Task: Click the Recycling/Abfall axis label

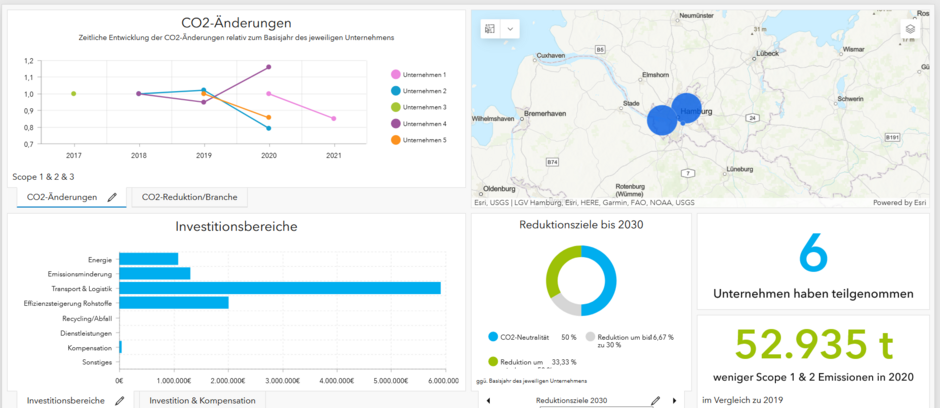Action: pyautogui.click(x=87, y=318)
